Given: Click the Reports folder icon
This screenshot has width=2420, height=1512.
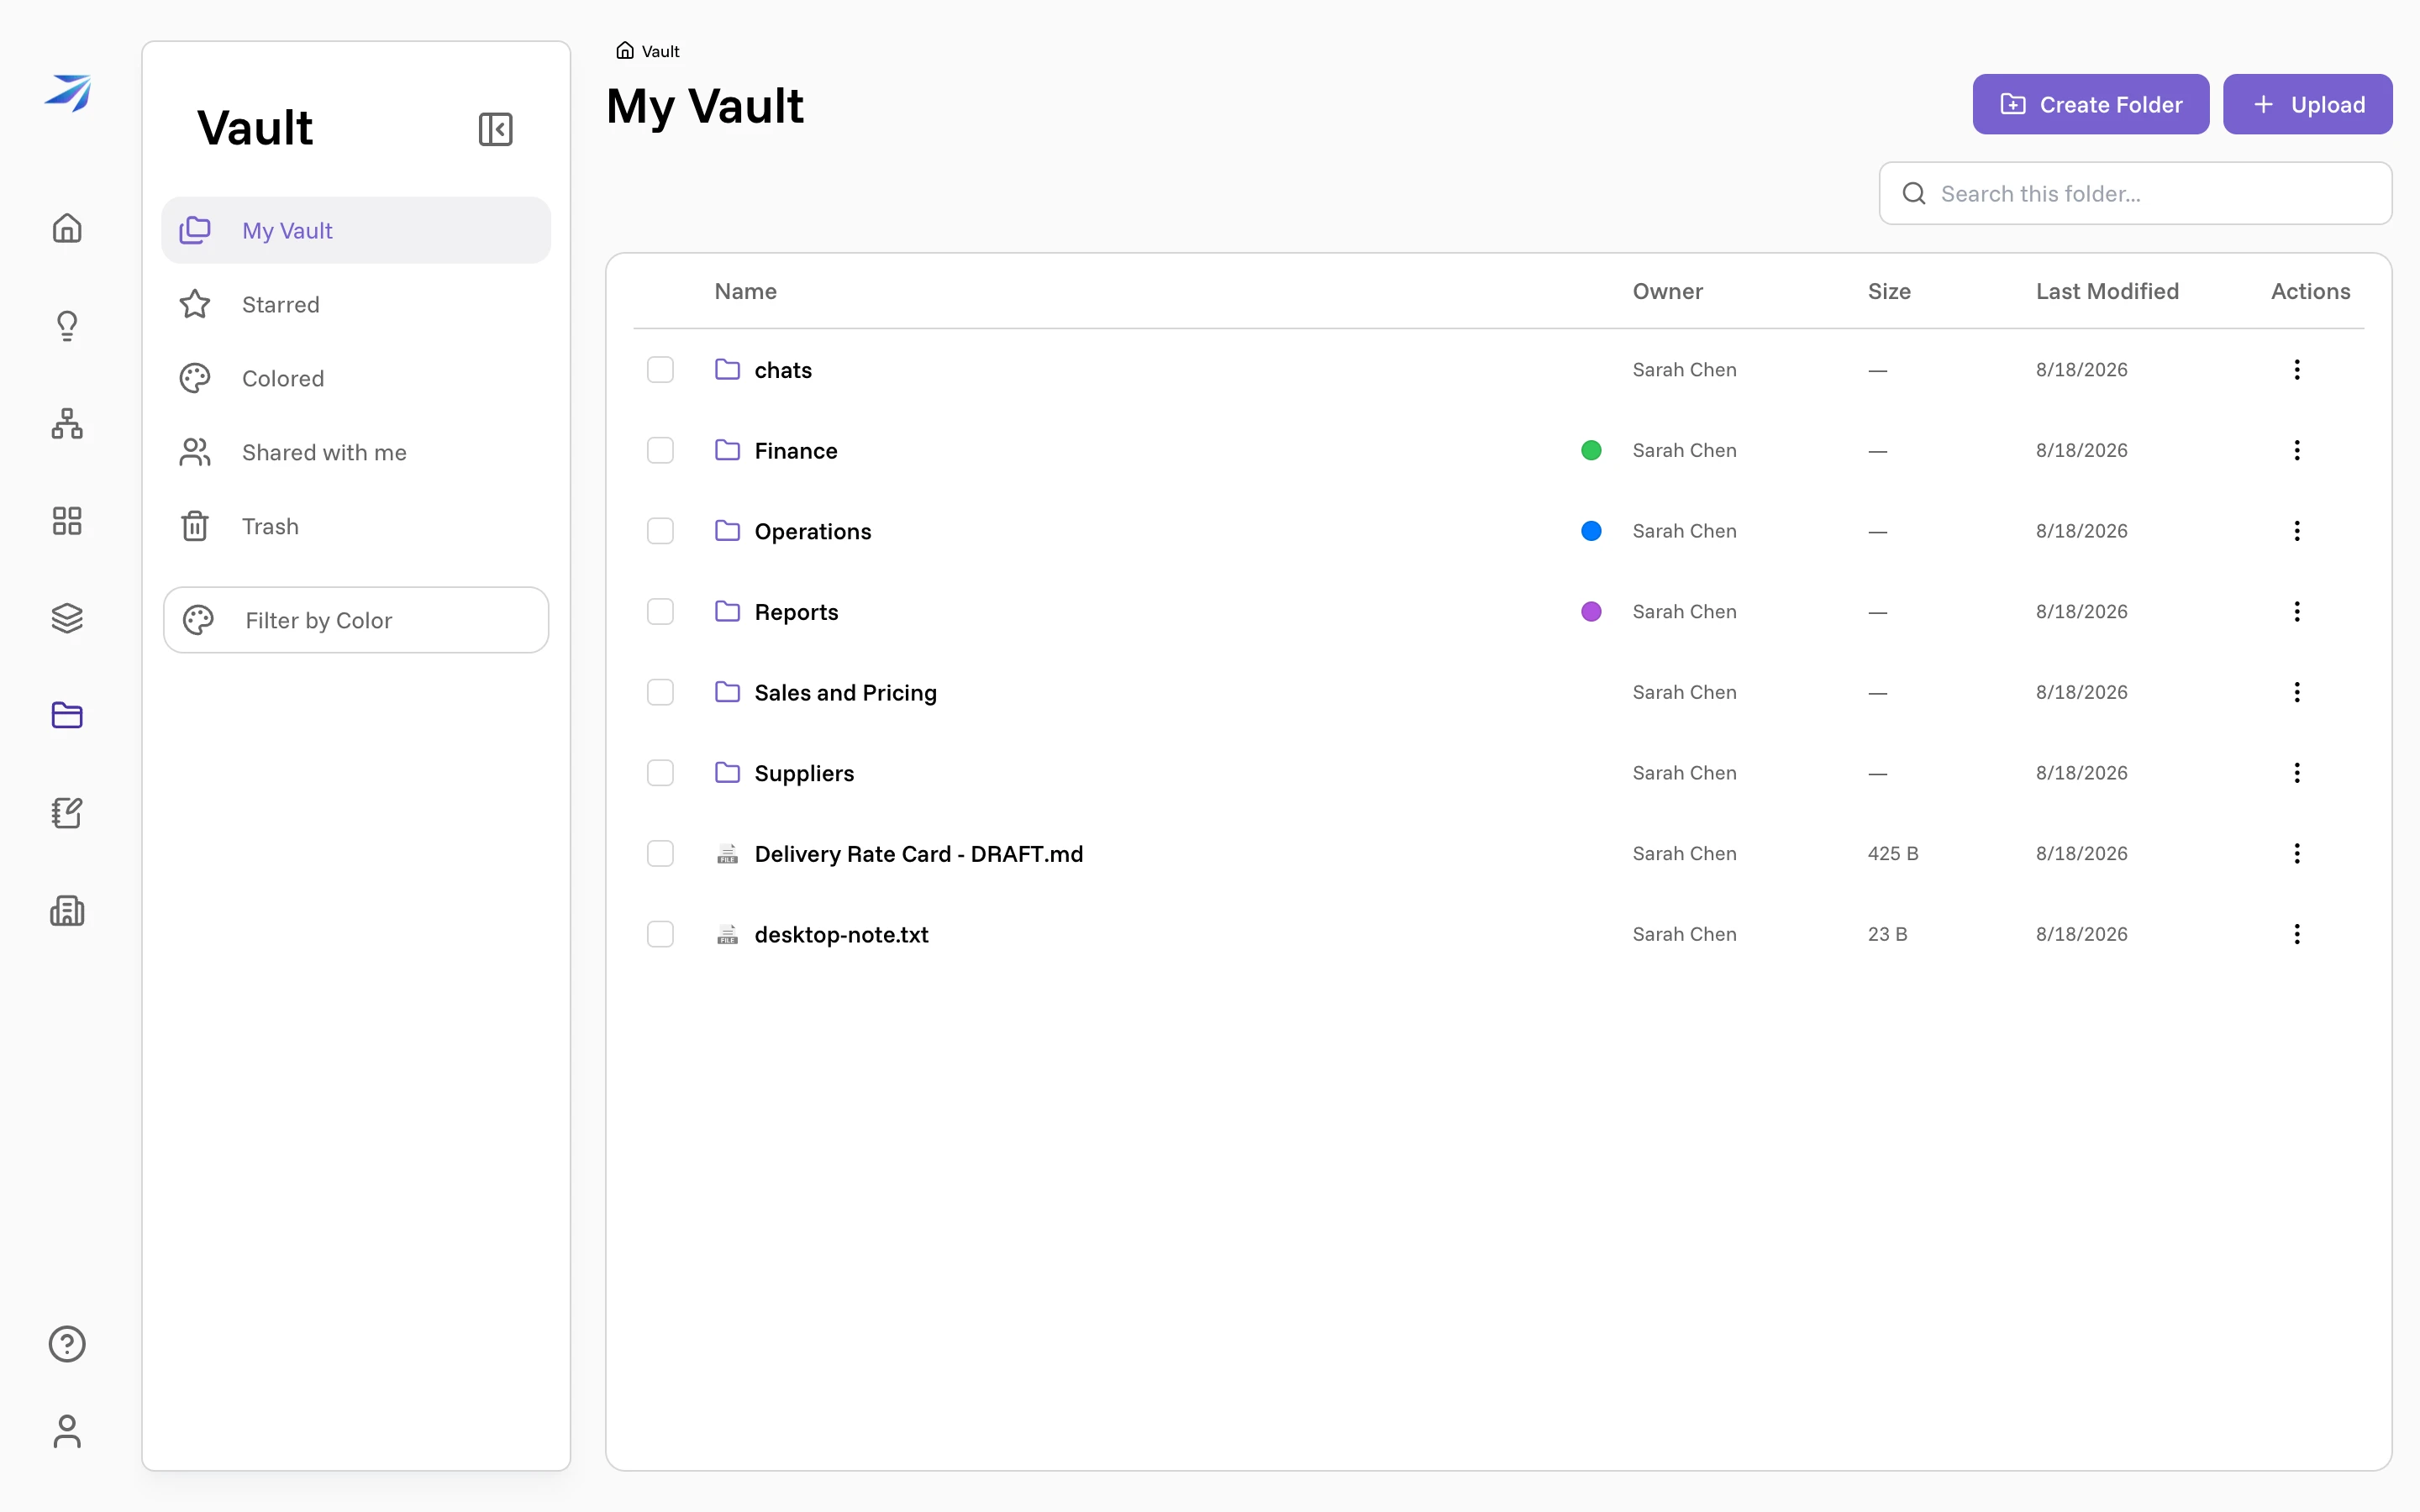Looking at the screenshot, I should coord(727,611).
